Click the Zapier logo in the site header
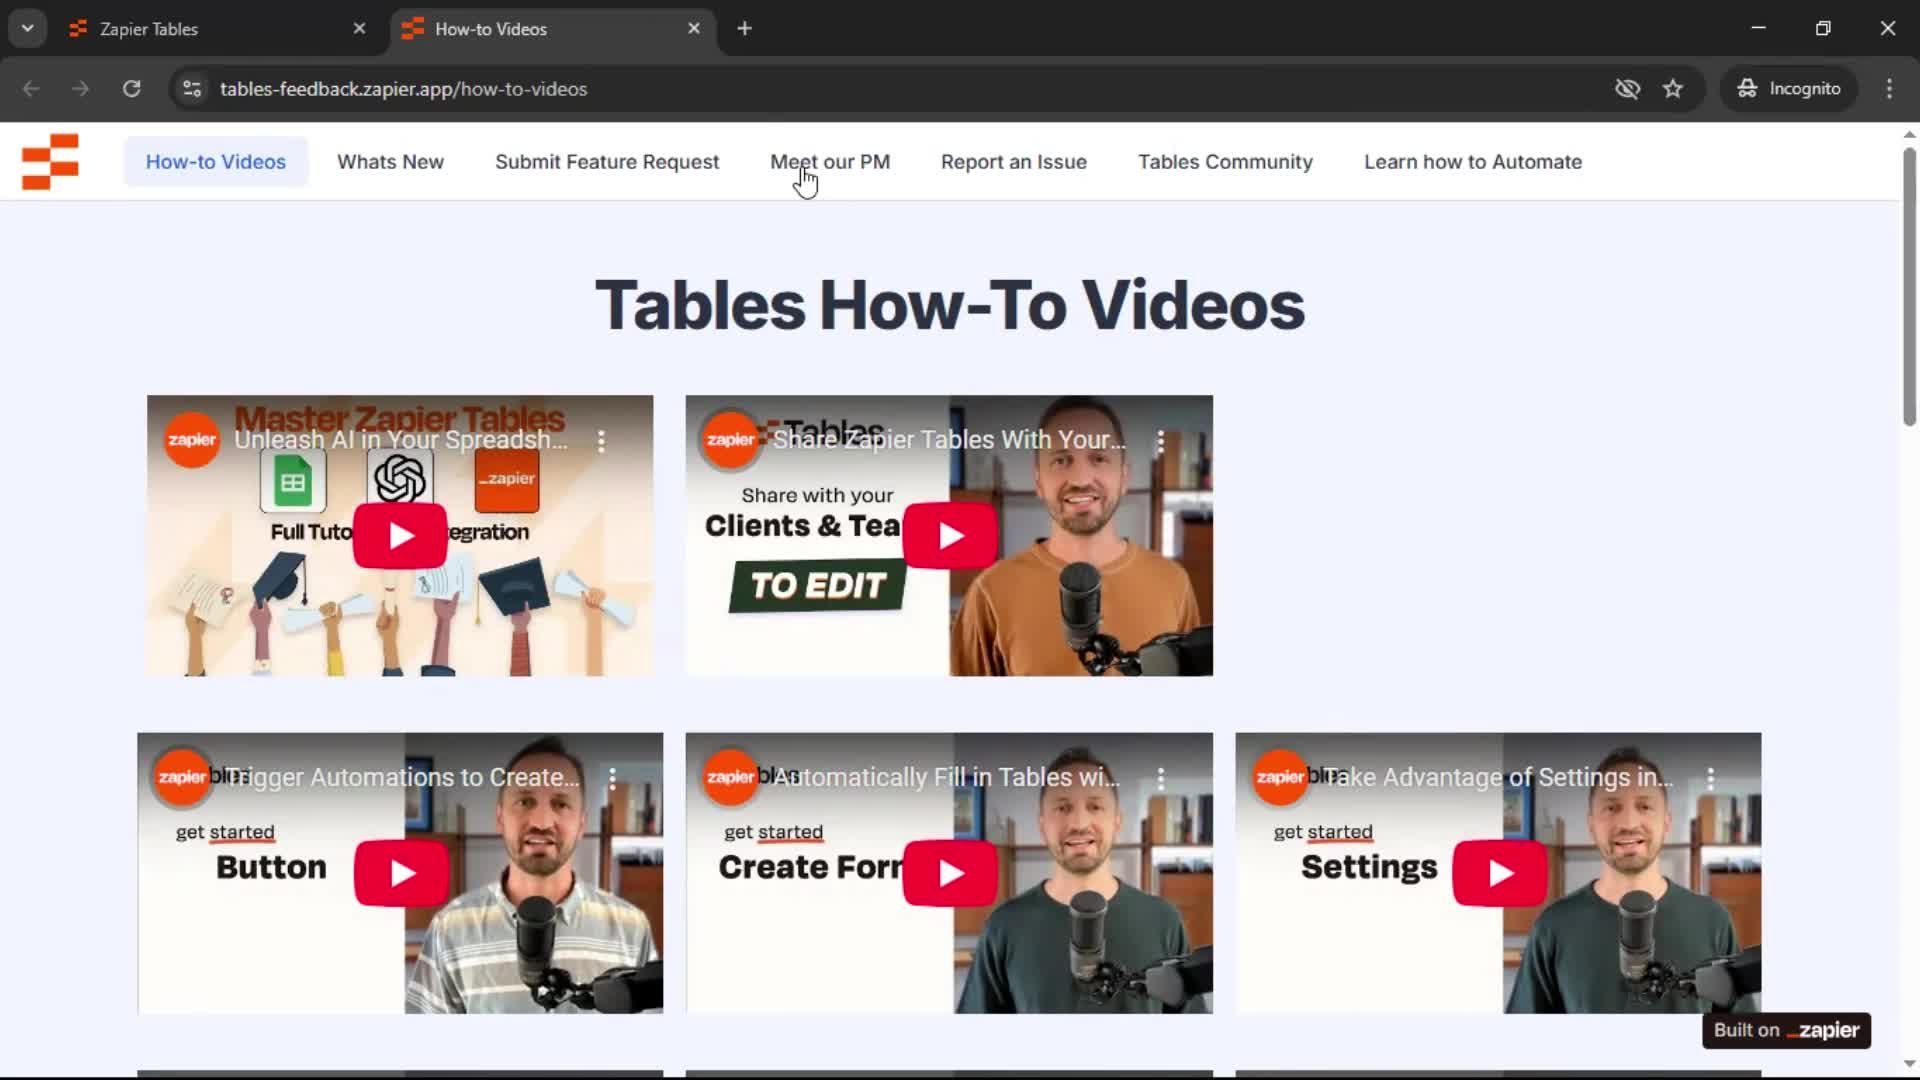Image resolution: width=1920 pixels, height=1080 pixels. 50,161
